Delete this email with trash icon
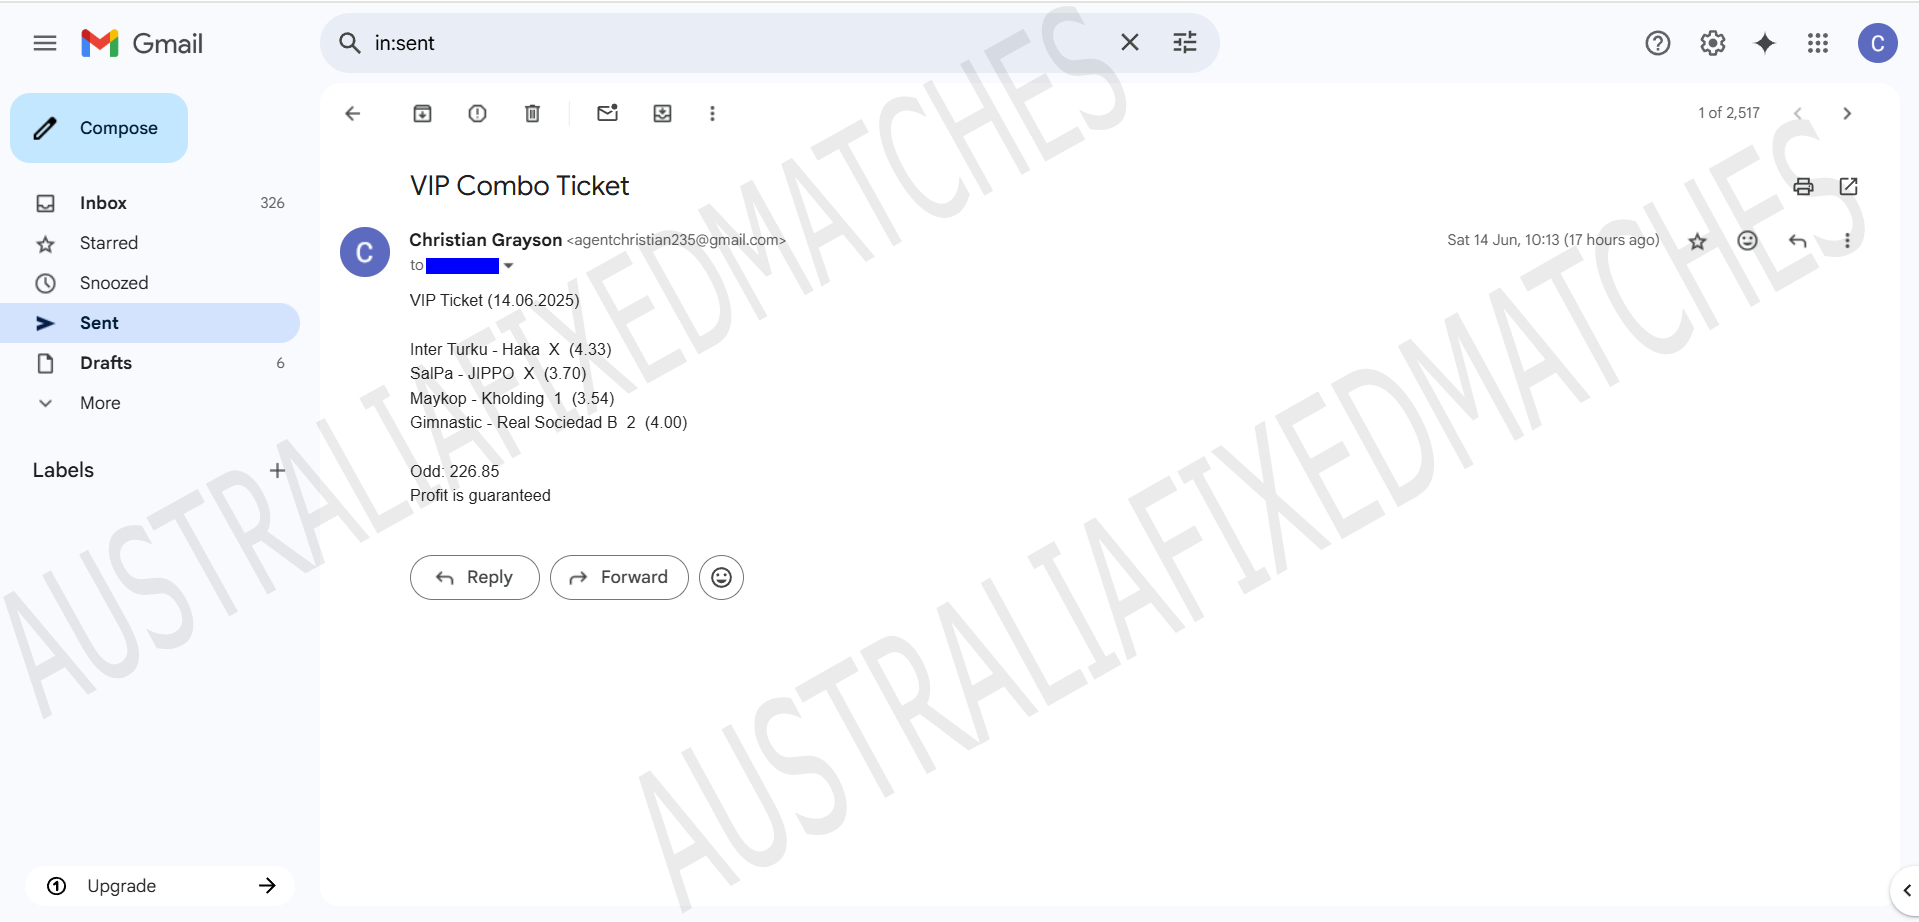 pyautogui.click(x=533, y=113)
